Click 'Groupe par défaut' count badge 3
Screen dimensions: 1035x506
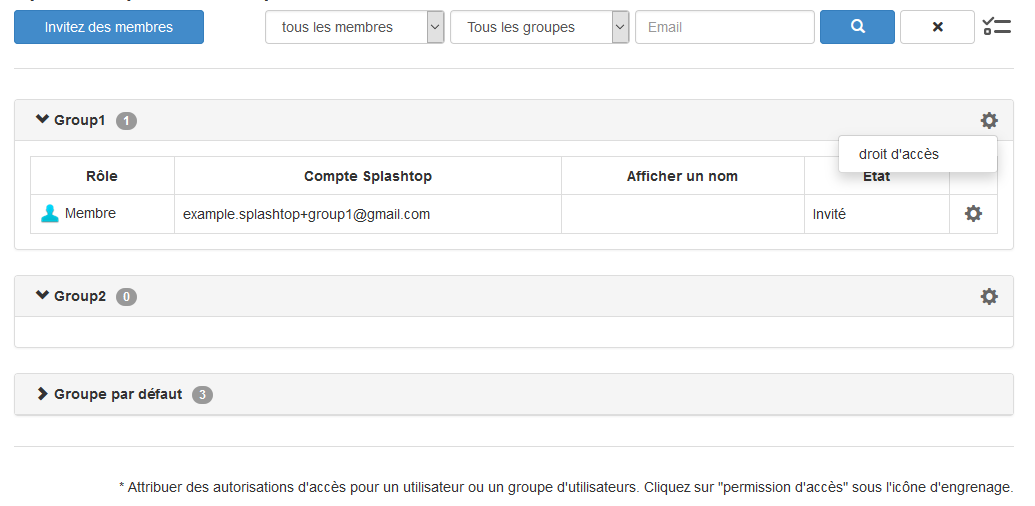point(203,395)
